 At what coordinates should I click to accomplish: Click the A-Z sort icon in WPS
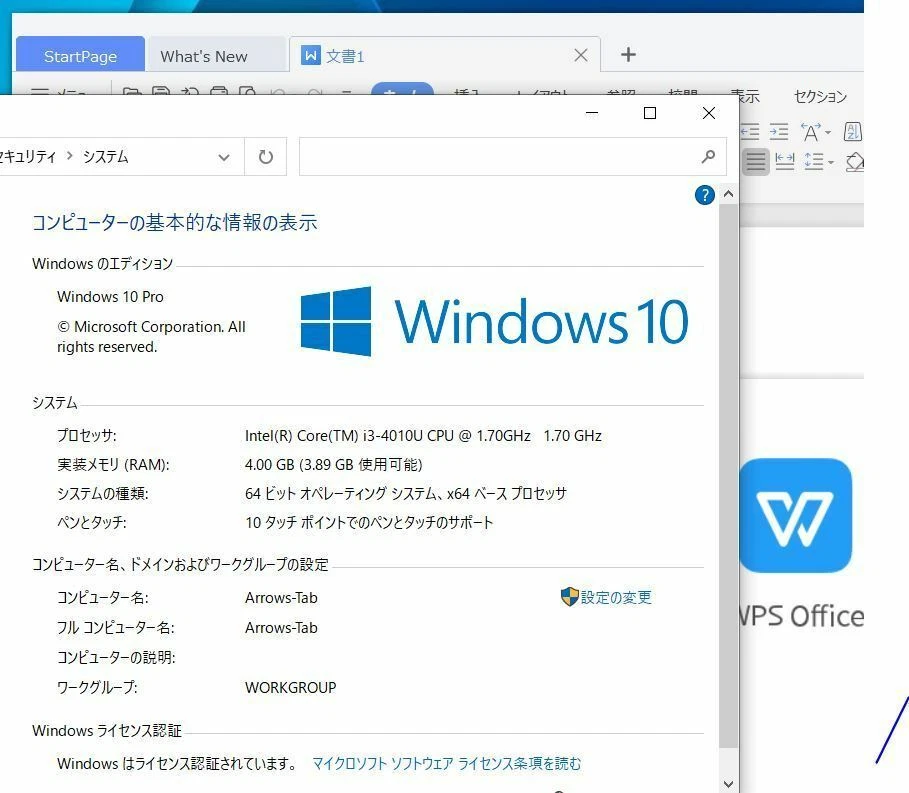coord(852,132)
